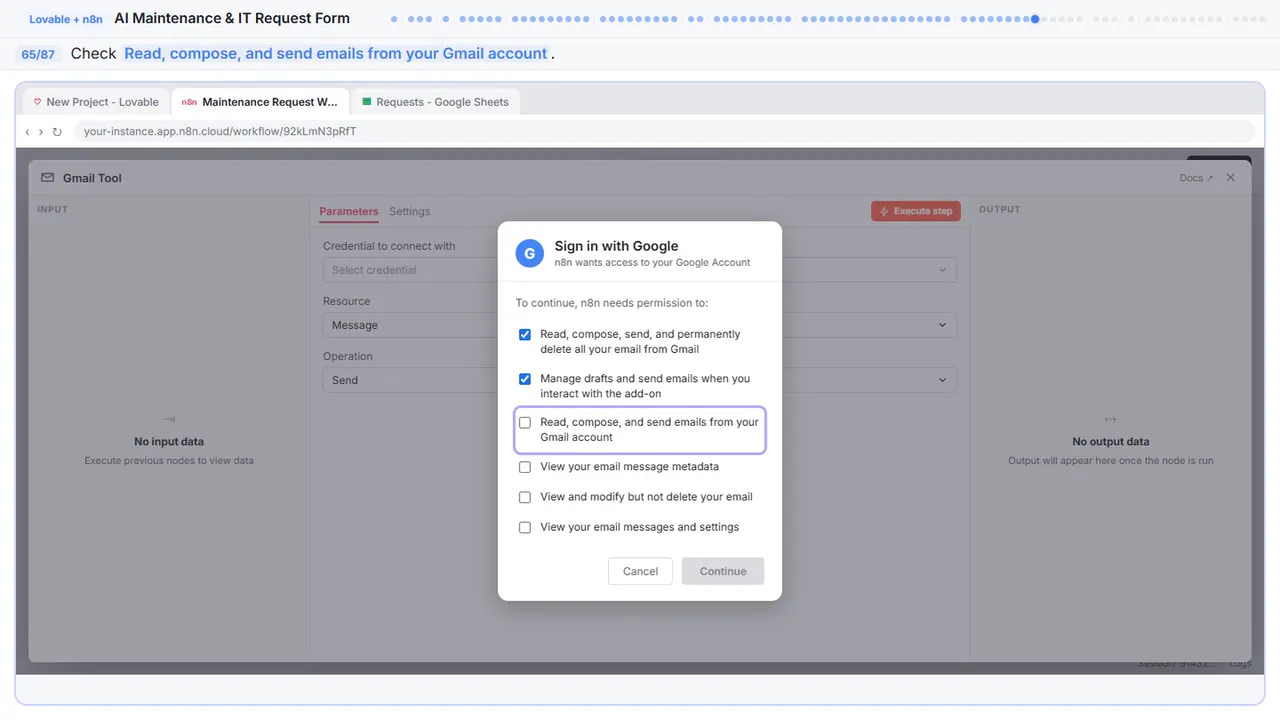Check 'Read, compose, and send emails' permission
This screenshot has height=720, width=1280.
coord(525,423)
